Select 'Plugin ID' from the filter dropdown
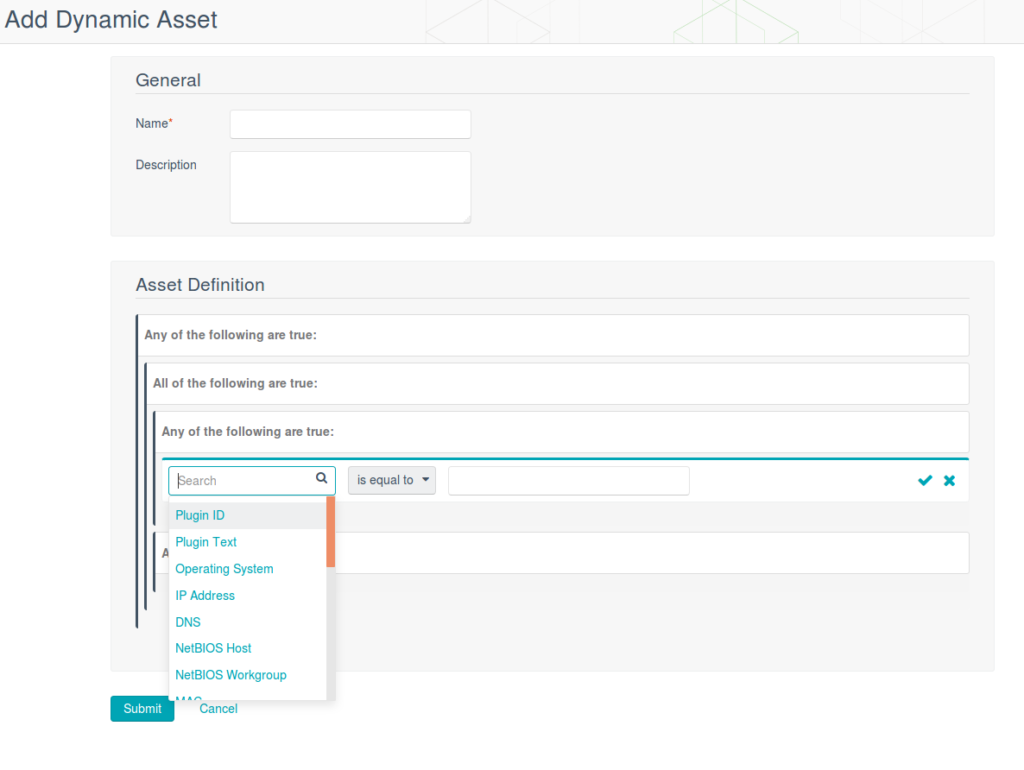The height and width of the screenshot is (770, 1024). point(199,514)
